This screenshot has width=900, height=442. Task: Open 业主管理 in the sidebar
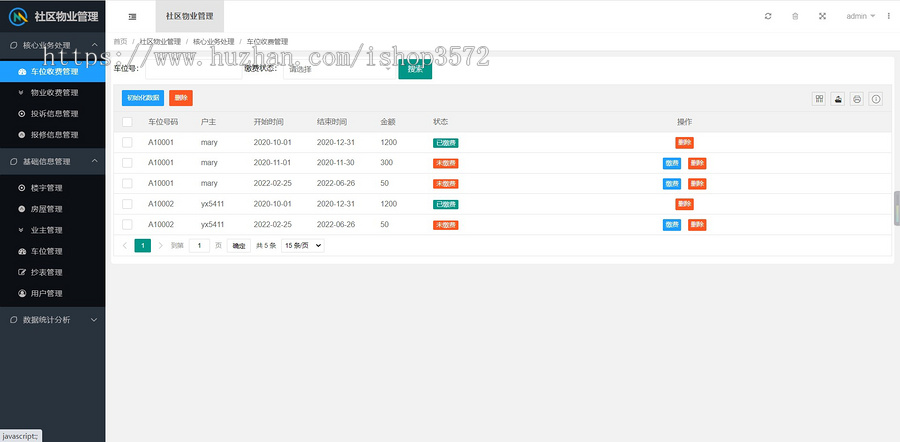53,230
